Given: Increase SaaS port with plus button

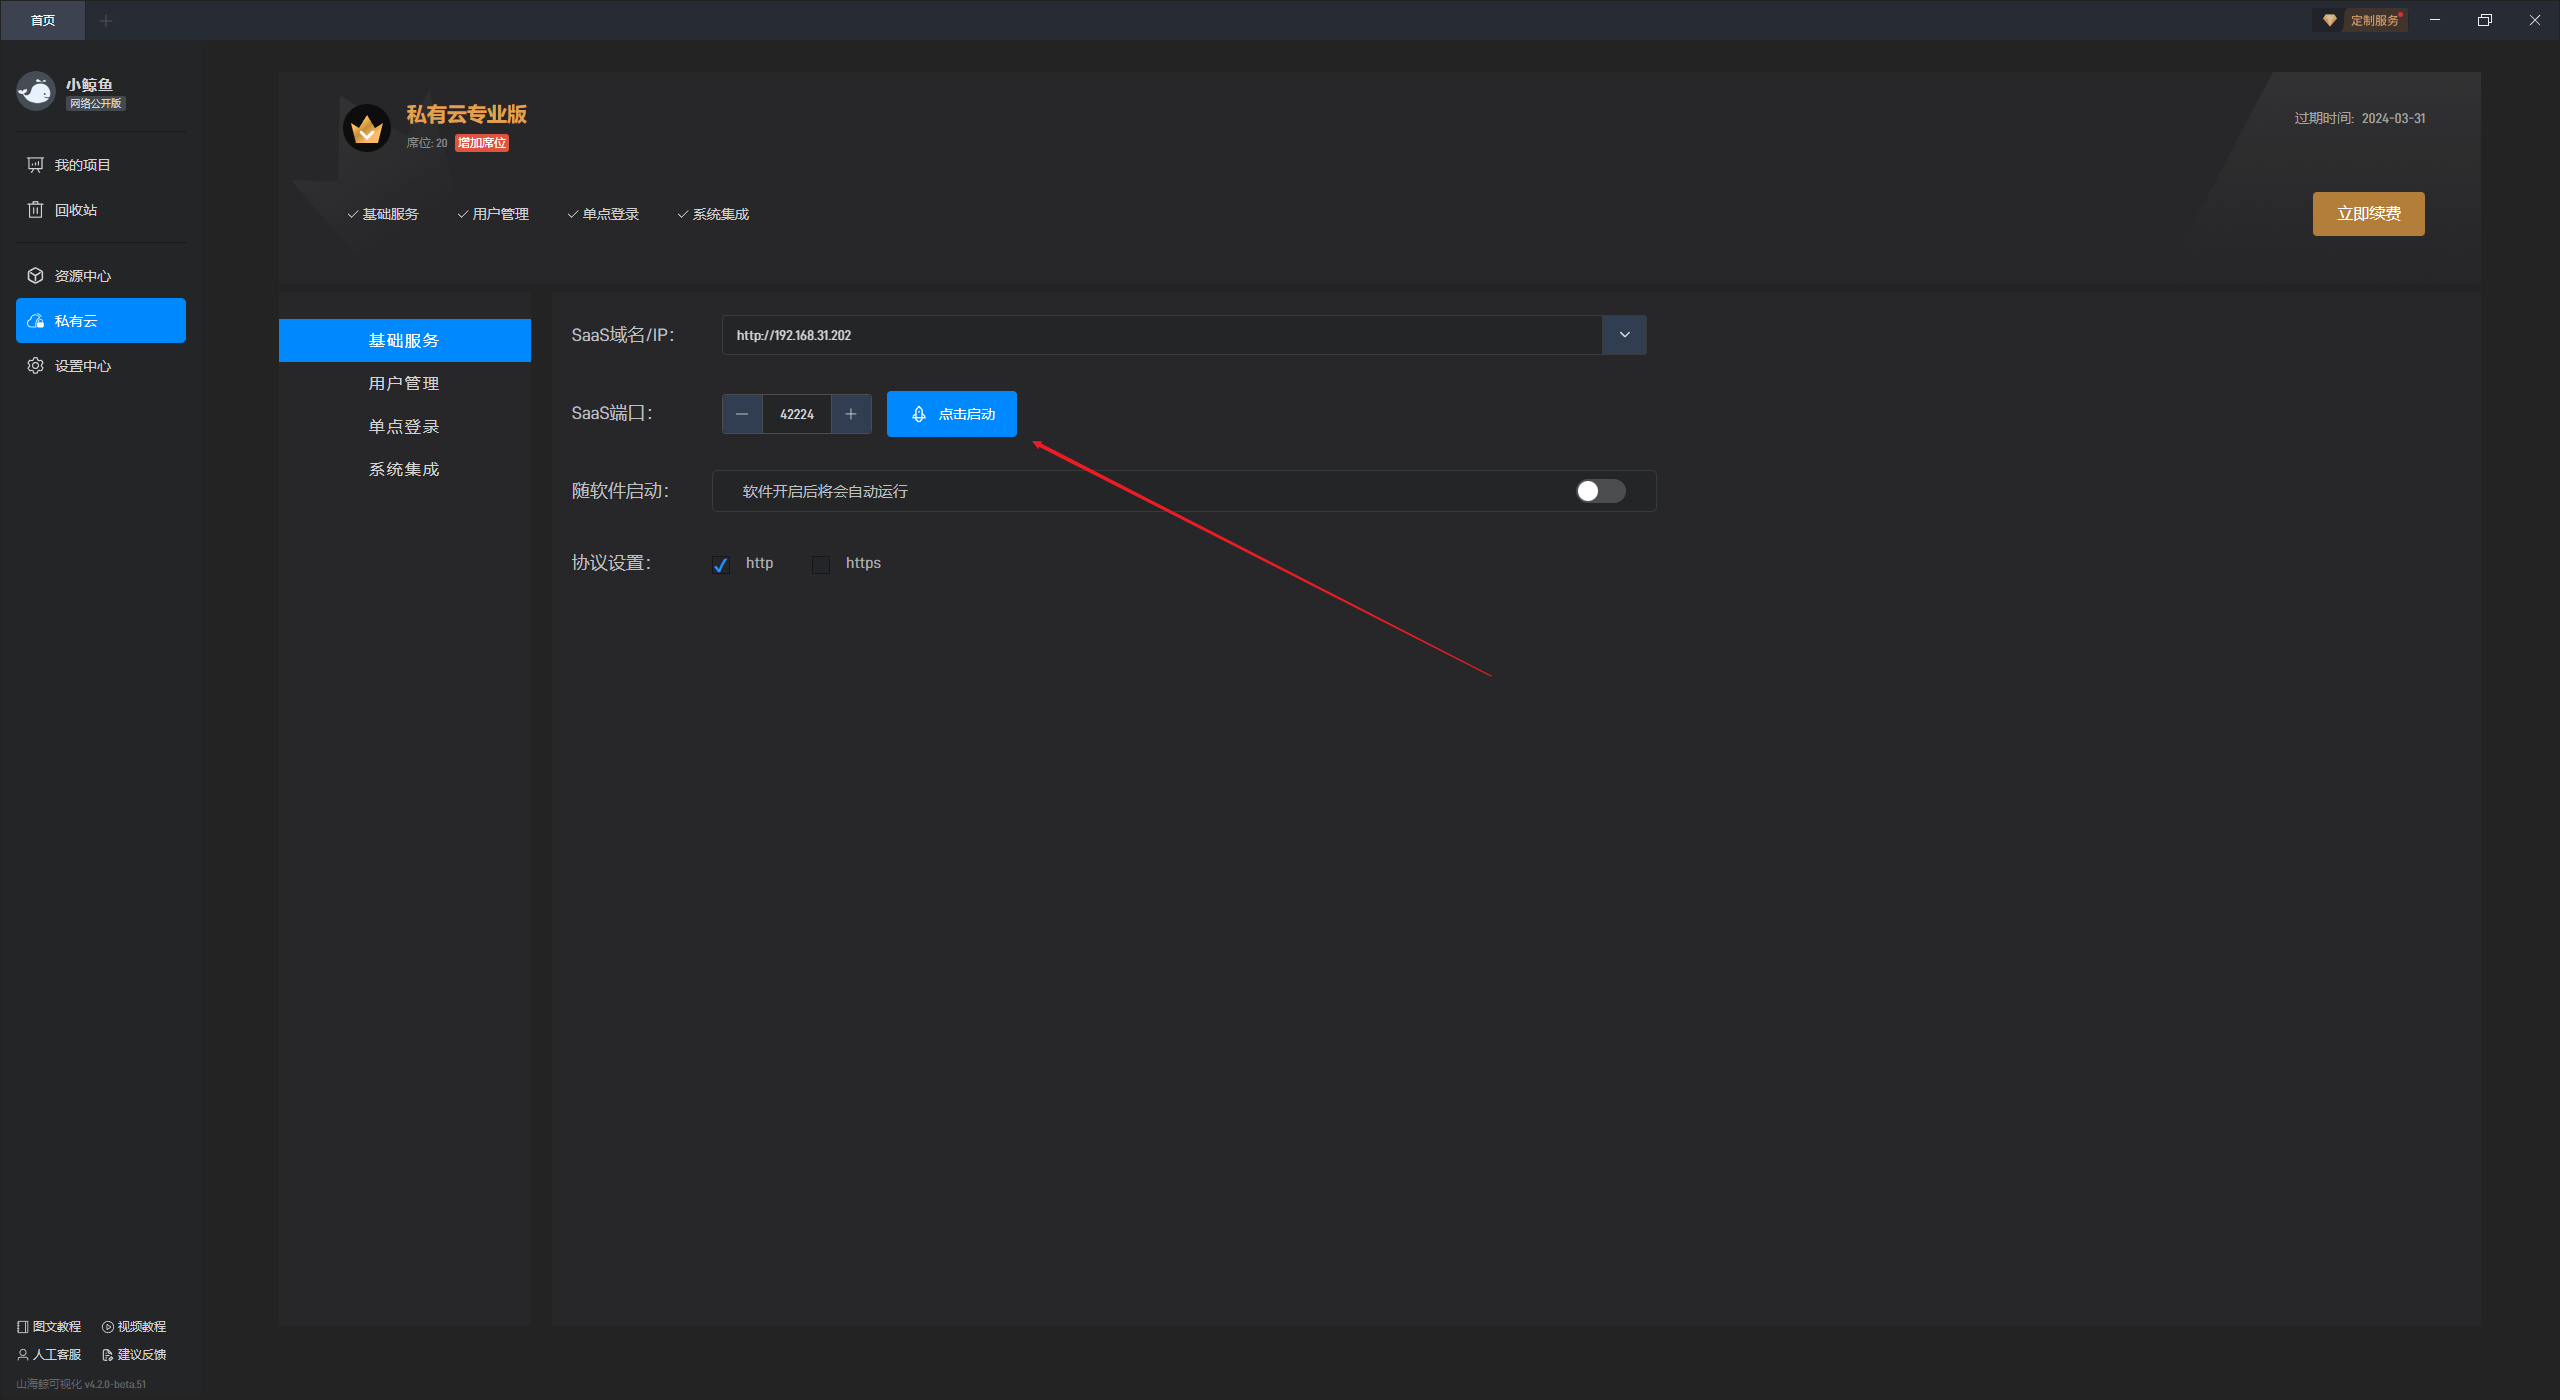Looking at the screenshot, I should tap(851, 414).
